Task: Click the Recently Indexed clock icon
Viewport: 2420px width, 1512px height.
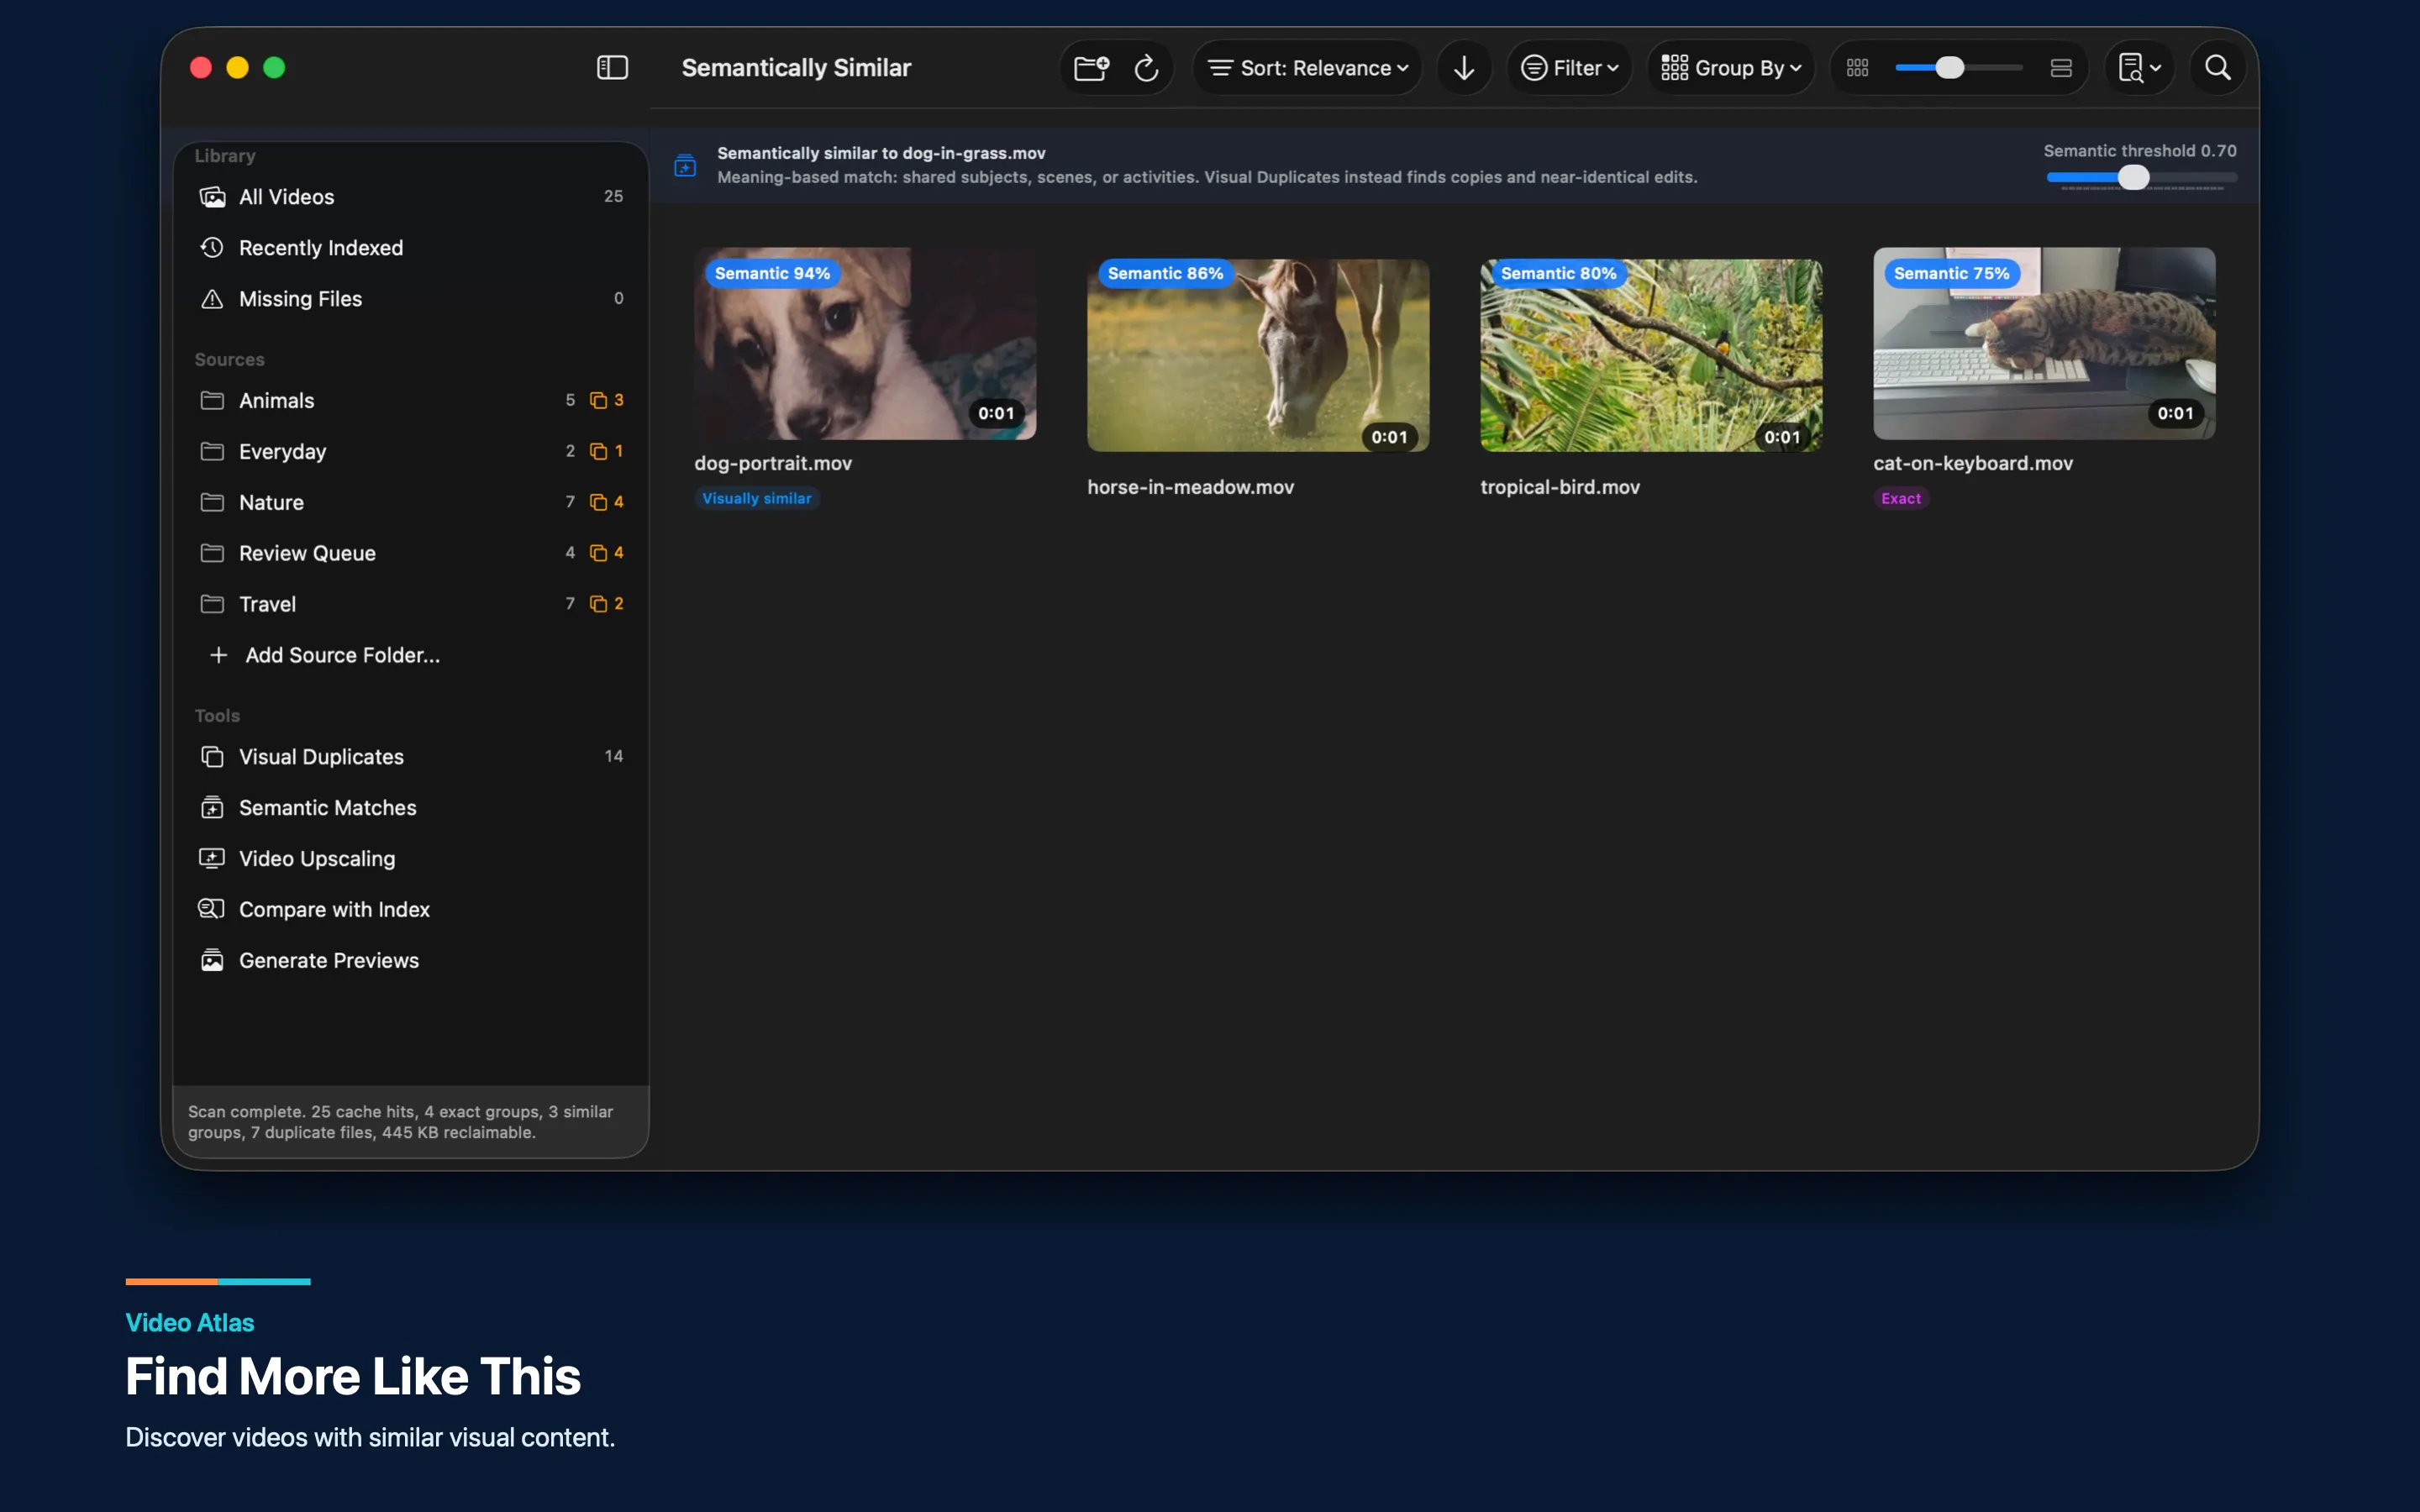Action: [212, 248]
